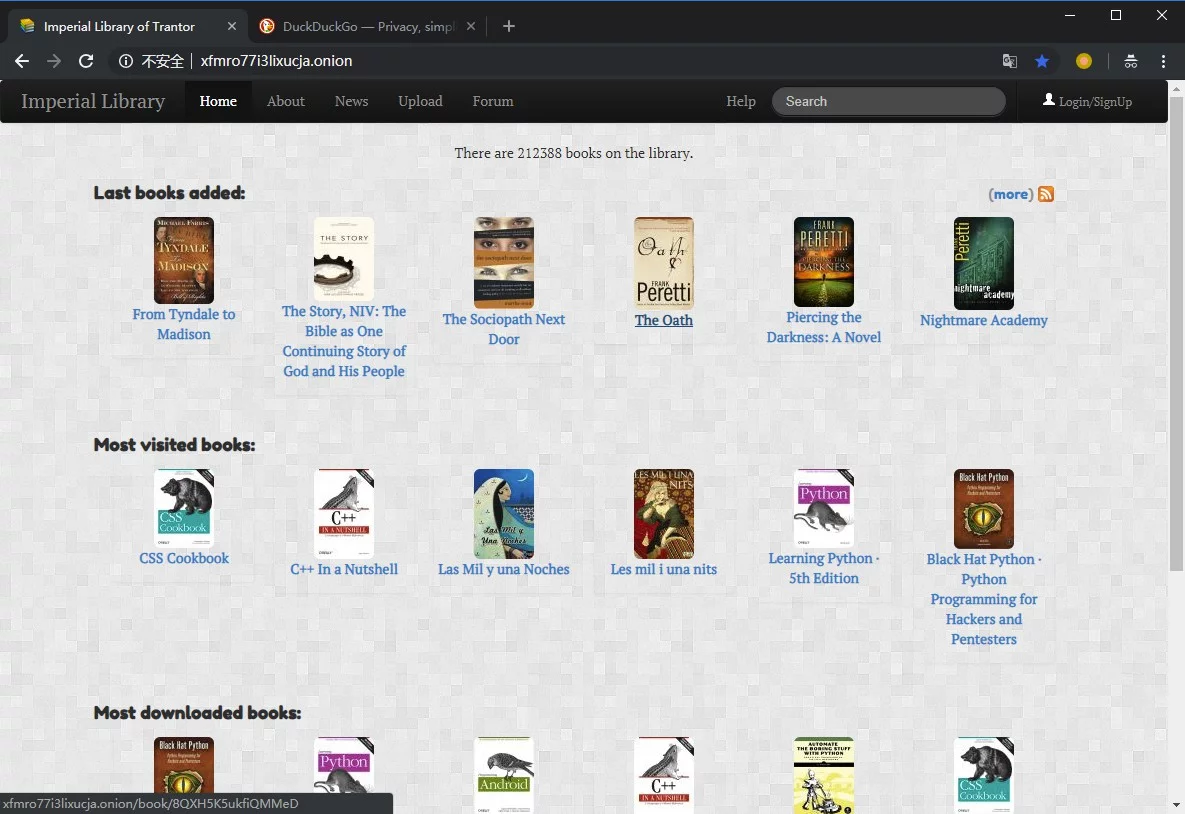Open the browser three-dot menu
This screenshot has width=1185, height=814.
(1163, 61)
